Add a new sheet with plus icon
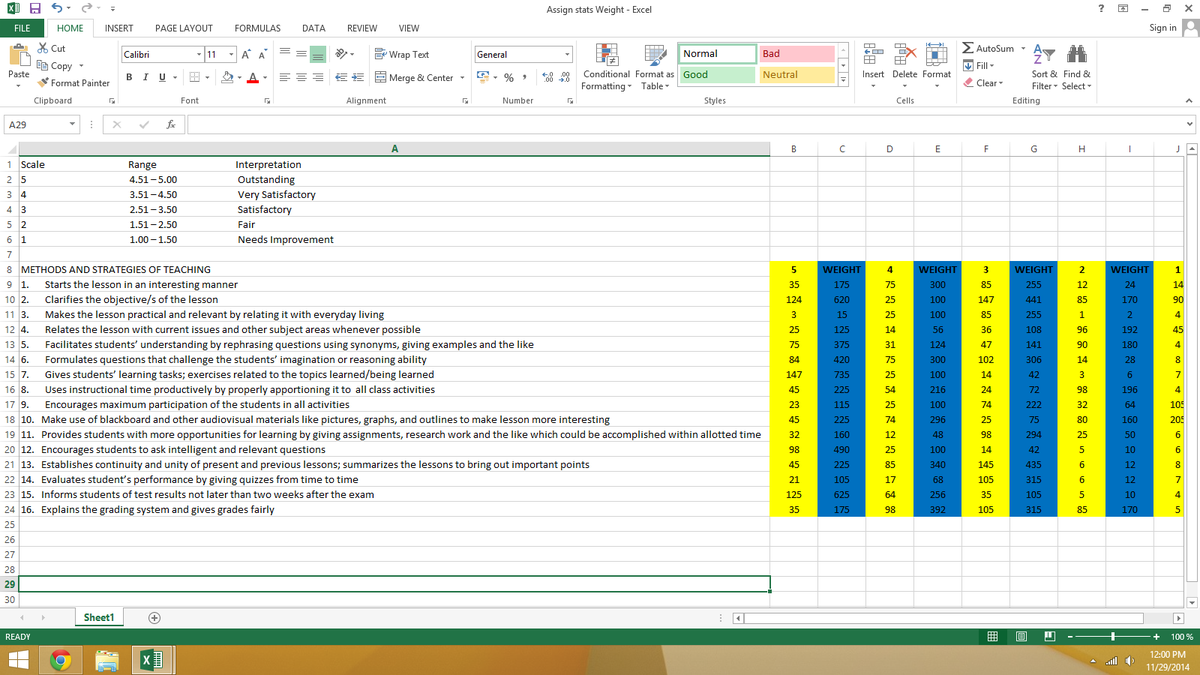 154,617
